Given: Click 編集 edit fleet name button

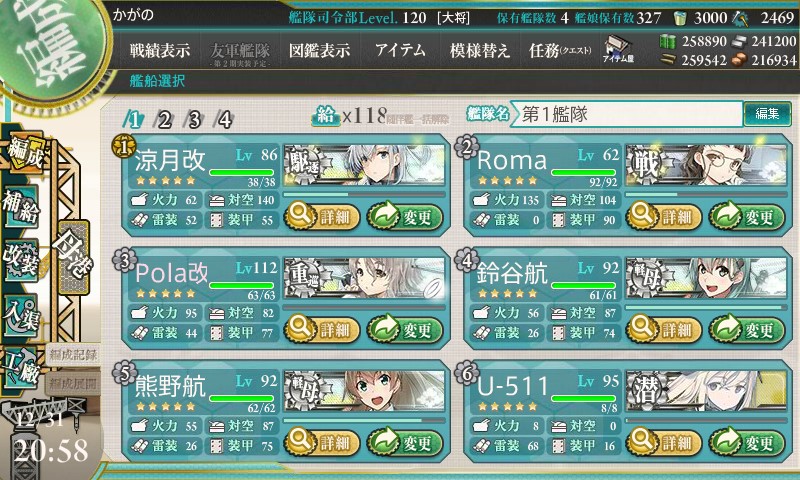Looking at the screenshot, I should click(x=767, y=113).
